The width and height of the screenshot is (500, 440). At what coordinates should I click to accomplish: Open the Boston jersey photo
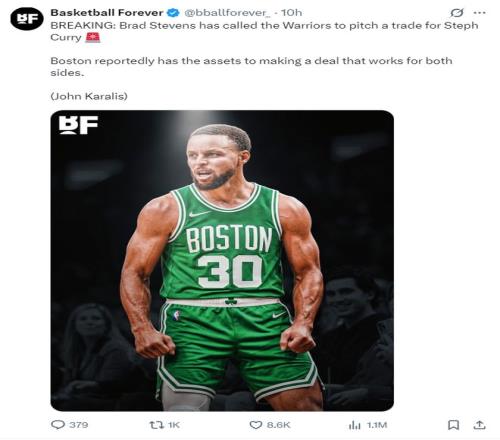point(222,260)
